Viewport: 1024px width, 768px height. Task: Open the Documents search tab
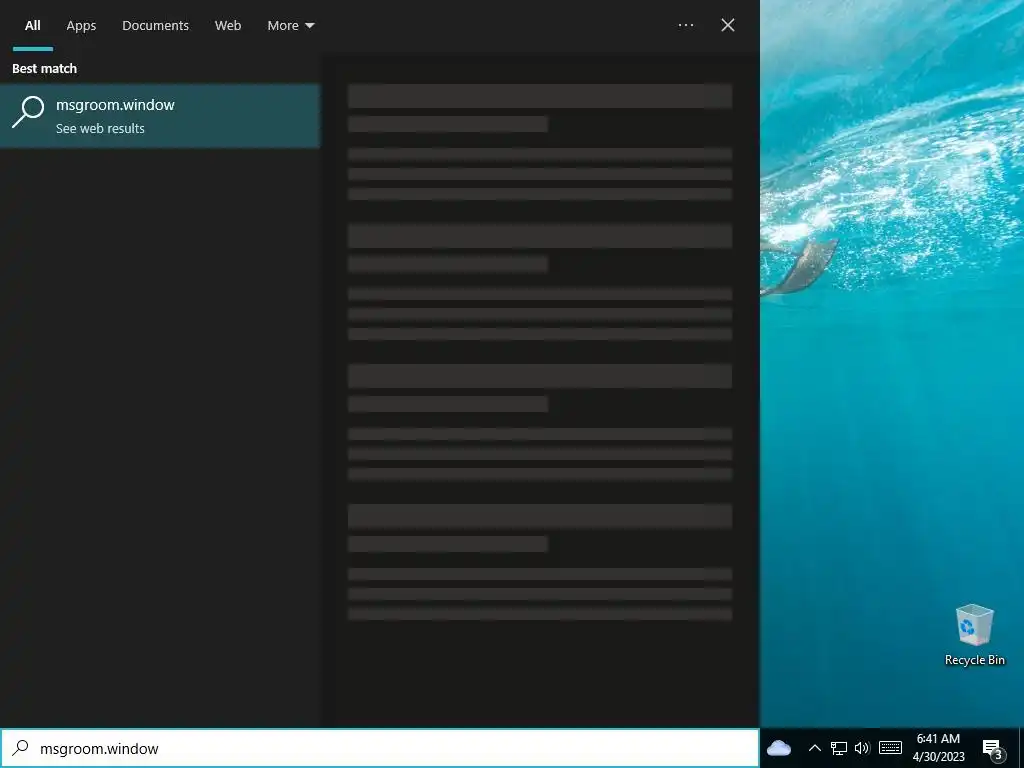tap(155, 25)
